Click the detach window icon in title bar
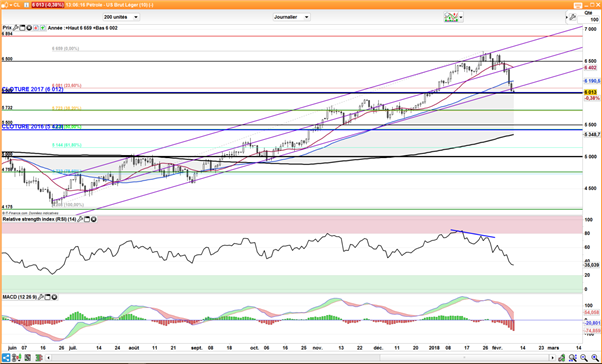Viewport: 602px width, 364px height. 578,5
